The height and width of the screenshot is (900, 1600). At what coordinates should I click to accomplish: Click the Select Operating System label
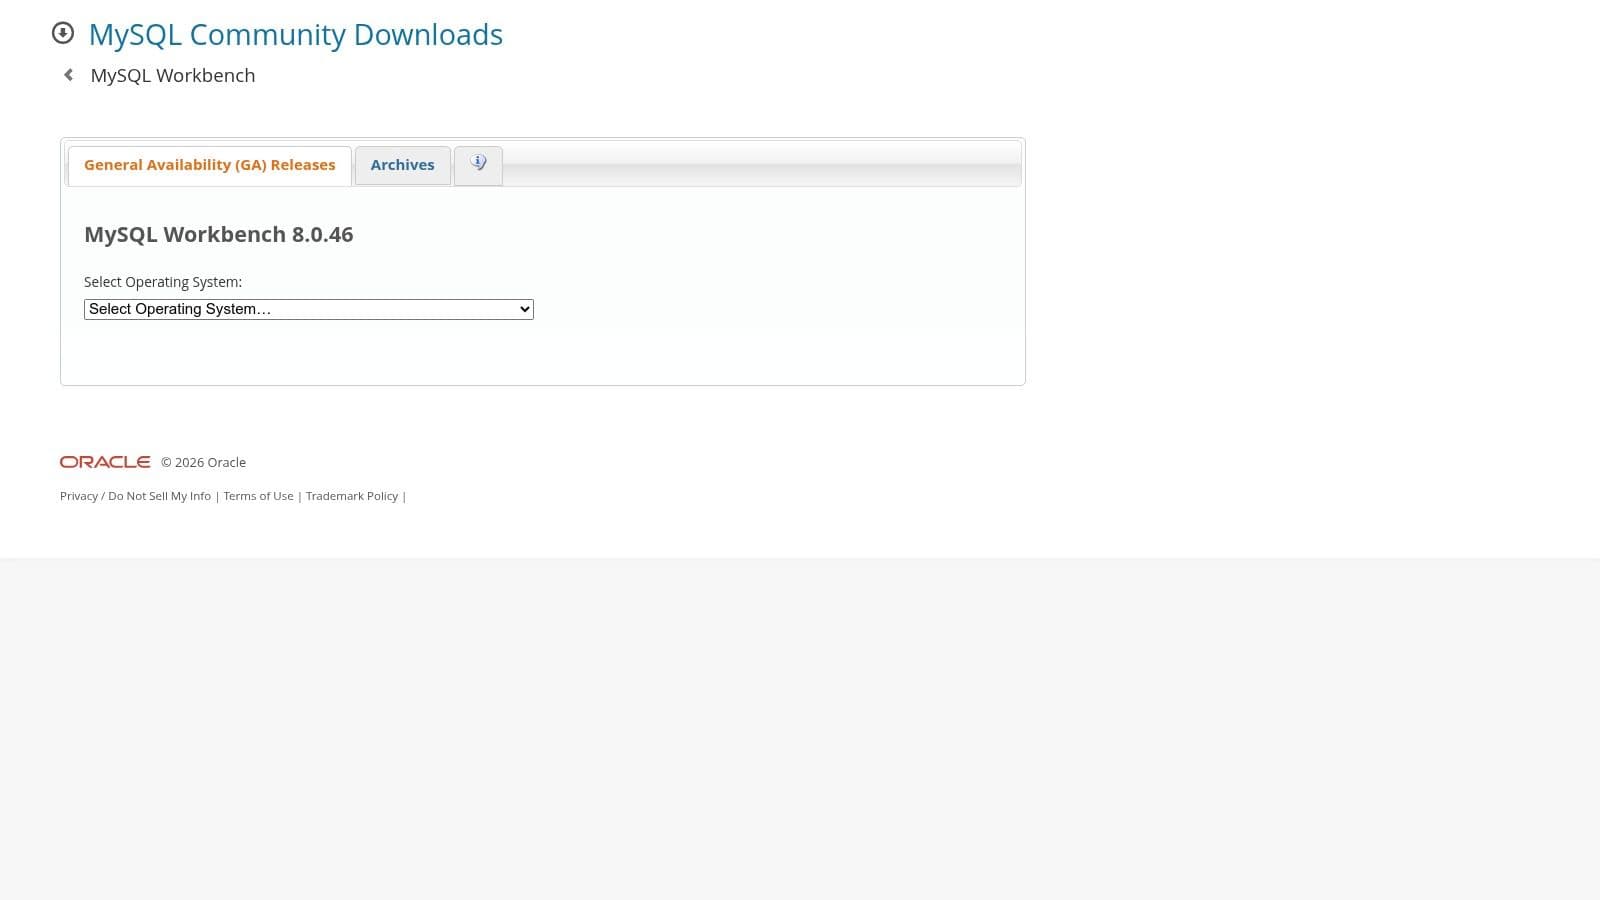(163, 281)
